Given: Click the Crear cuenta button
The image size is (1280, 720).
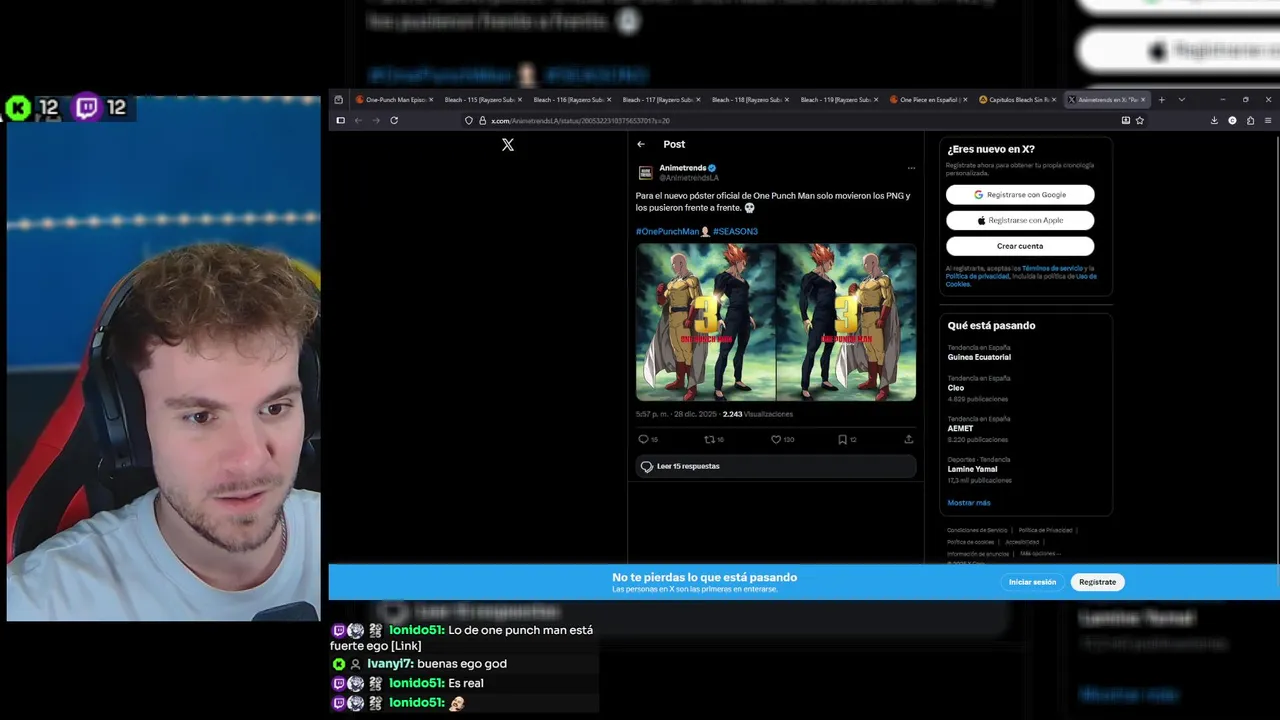Looking at the screenshot, I should pos(1020,246).
